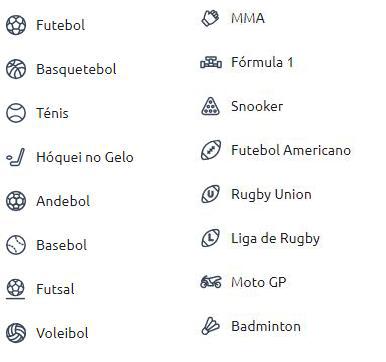386x362 pixels.
Task: Click the Basebol ball icon
Action: click(16, 245)
